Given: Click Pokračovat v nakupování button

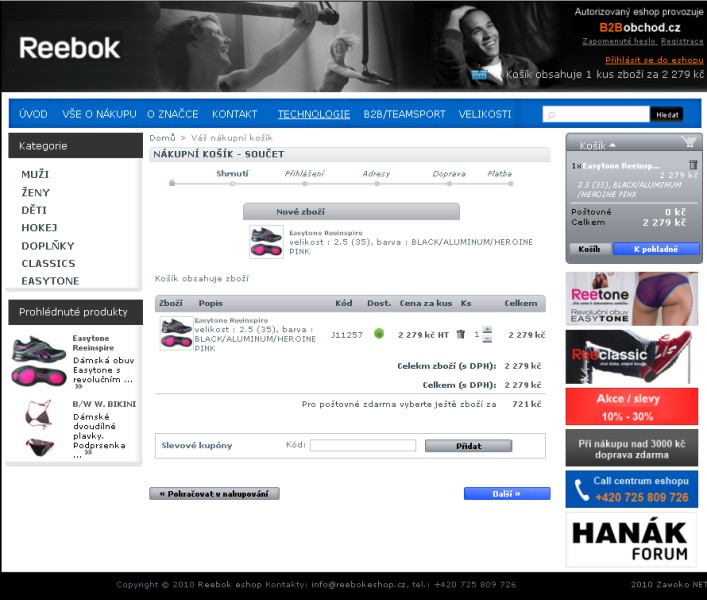Looking at the screenshot, I should [x=214, y=494].
